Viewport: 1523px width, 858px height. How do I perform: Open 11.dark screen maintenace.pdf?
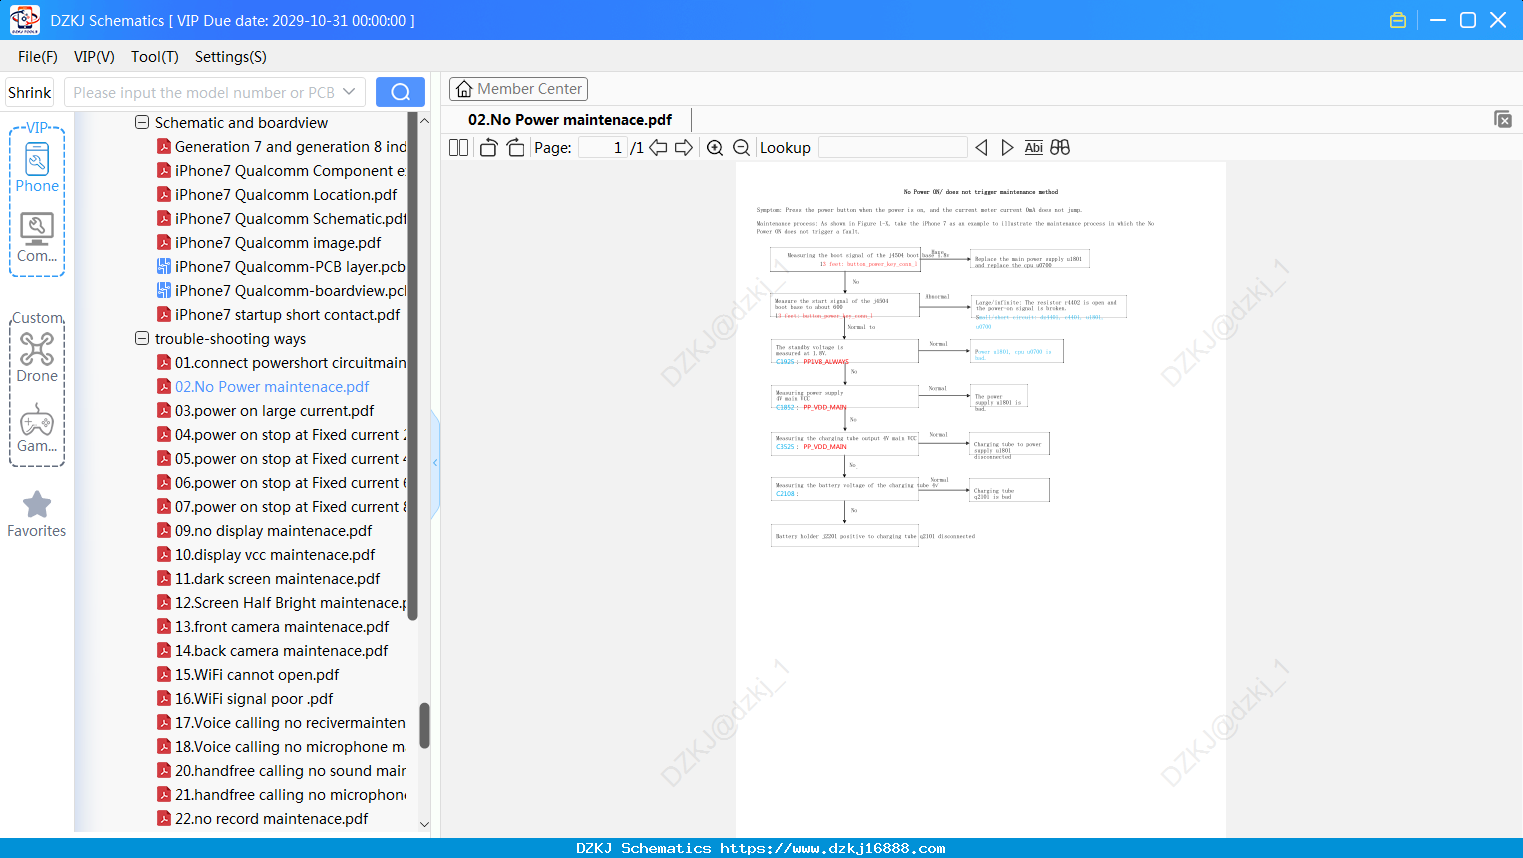click(x=277, y=579)
